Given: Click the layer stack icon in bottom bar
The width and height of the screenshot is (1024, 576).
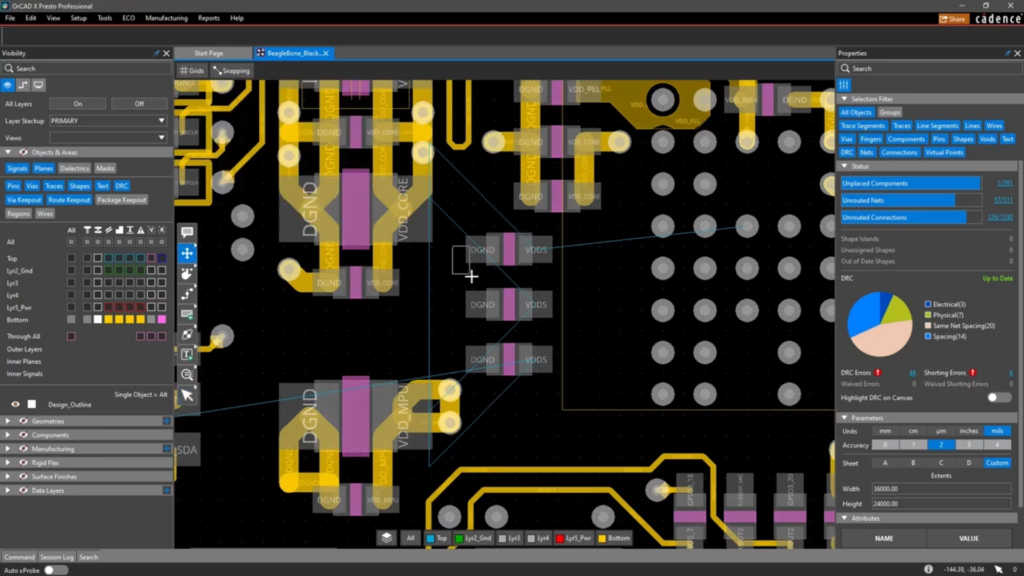Looking at the screenshot, I should 387,538.
